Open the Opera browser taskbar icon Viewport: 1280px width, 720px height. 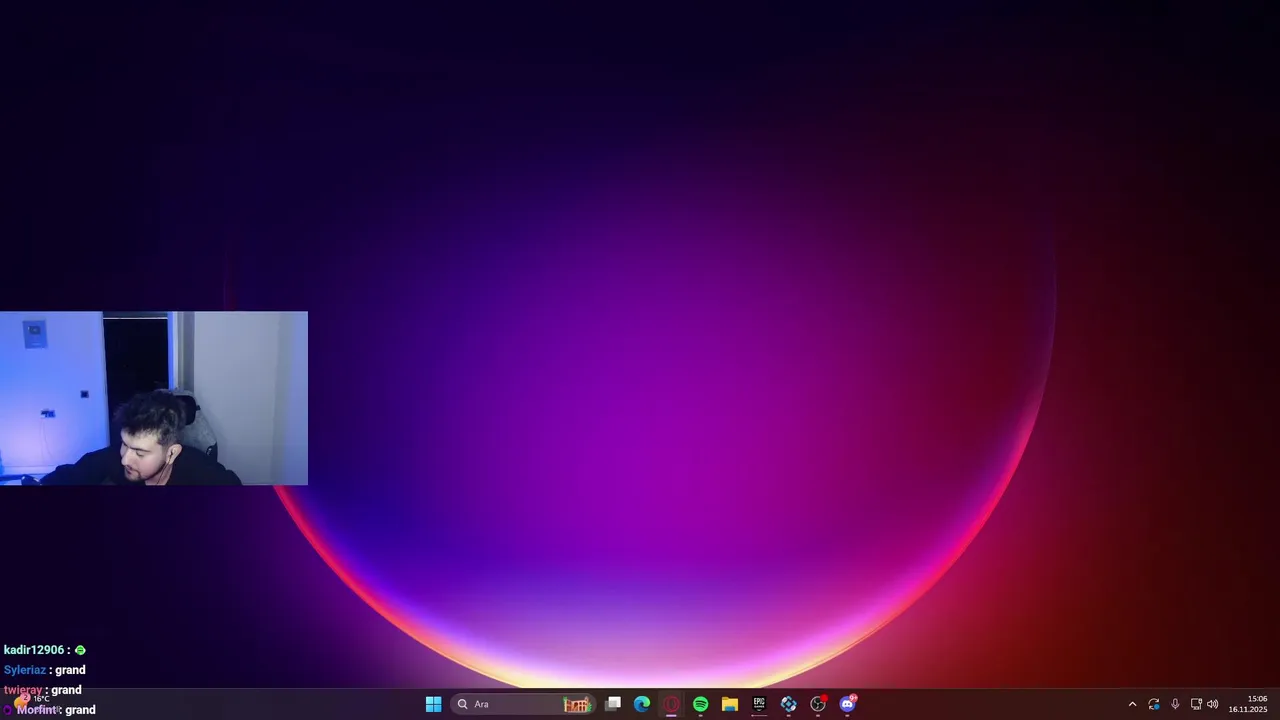671,704
